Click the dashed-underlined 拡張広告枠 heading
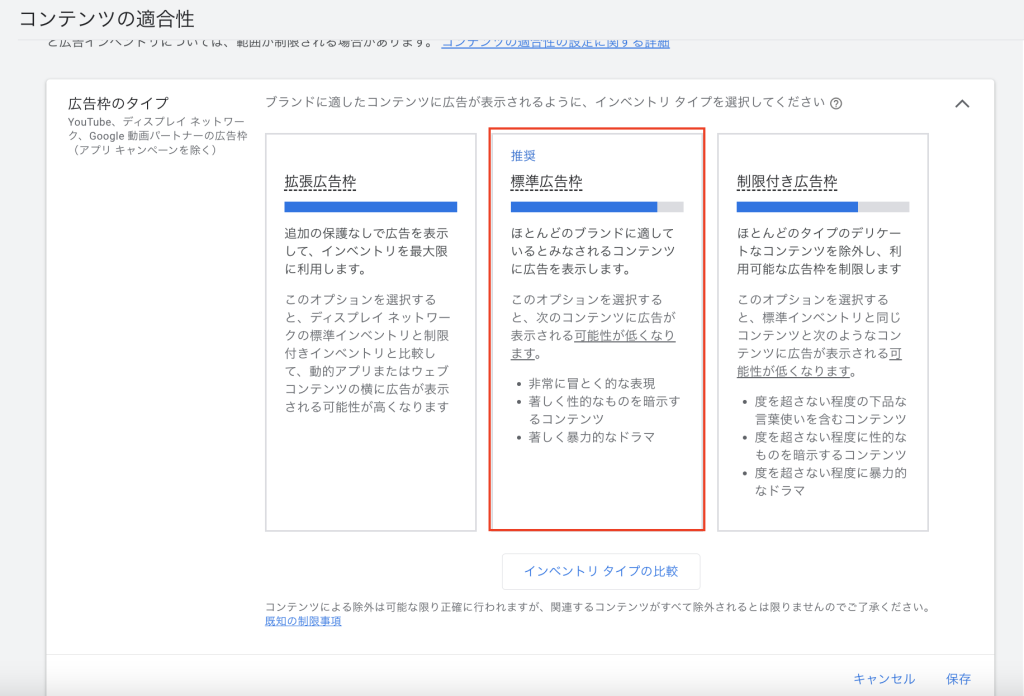The height and width of the screenshot is (696, 1024). pos(320,182)
